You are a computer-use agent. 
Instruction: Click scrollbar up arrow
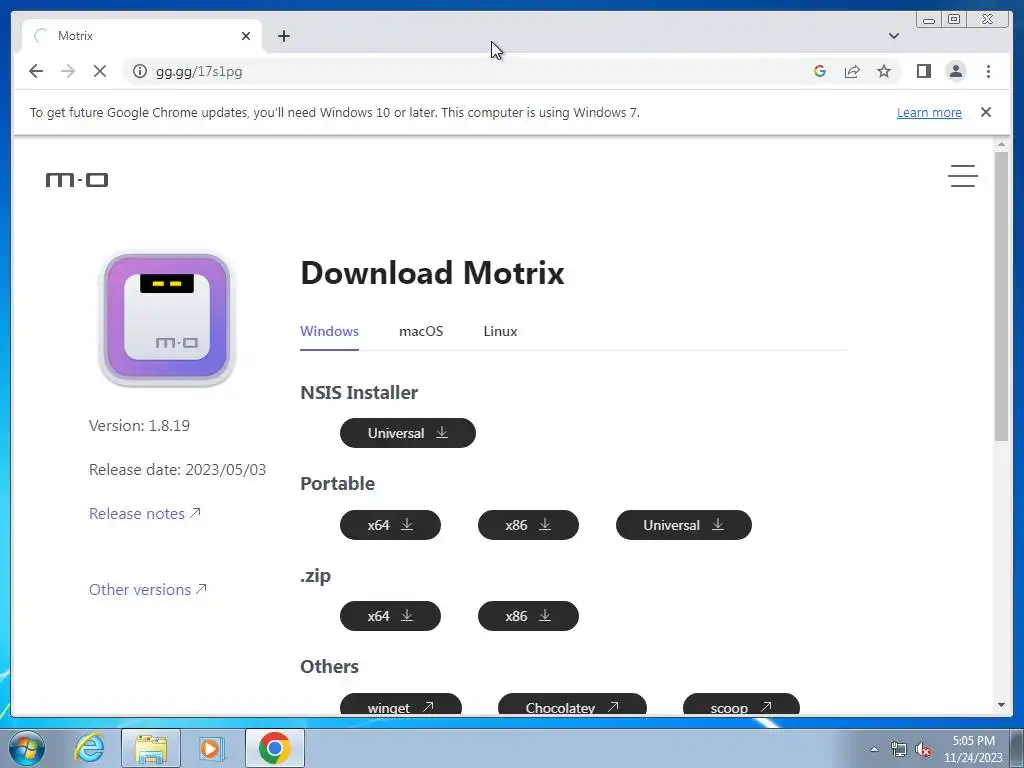click(x=1002, y=144)
